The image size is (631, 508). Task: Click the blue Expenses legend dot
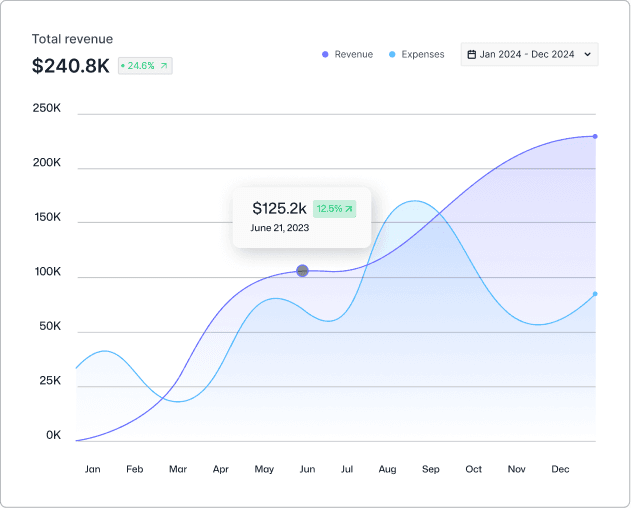(392, 55)
